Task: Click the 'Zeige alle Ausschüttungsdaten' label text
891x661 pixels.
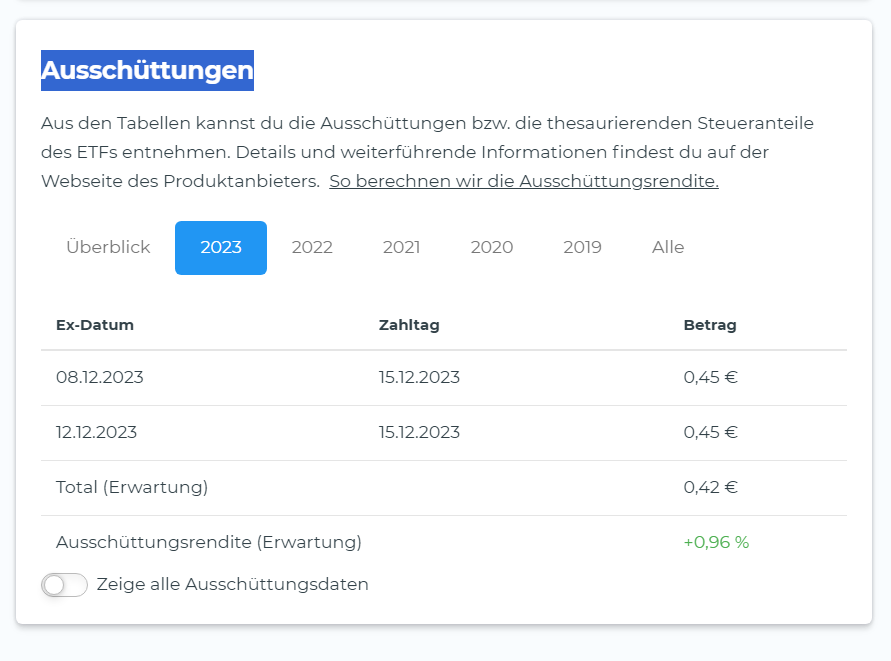Action: [233, 585]
